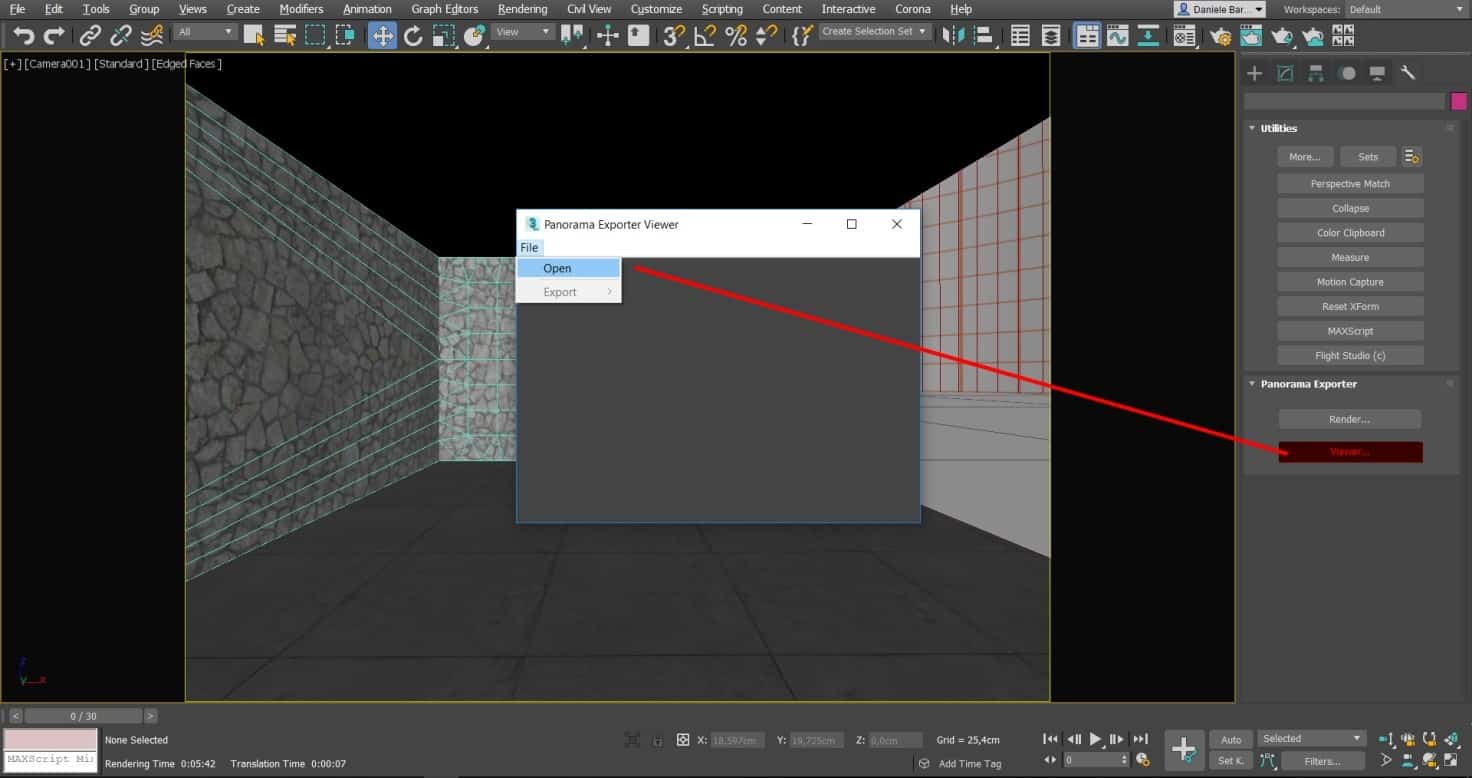Open the Rendering menu
Viewport: 1472px width, 778px height.
521,9
